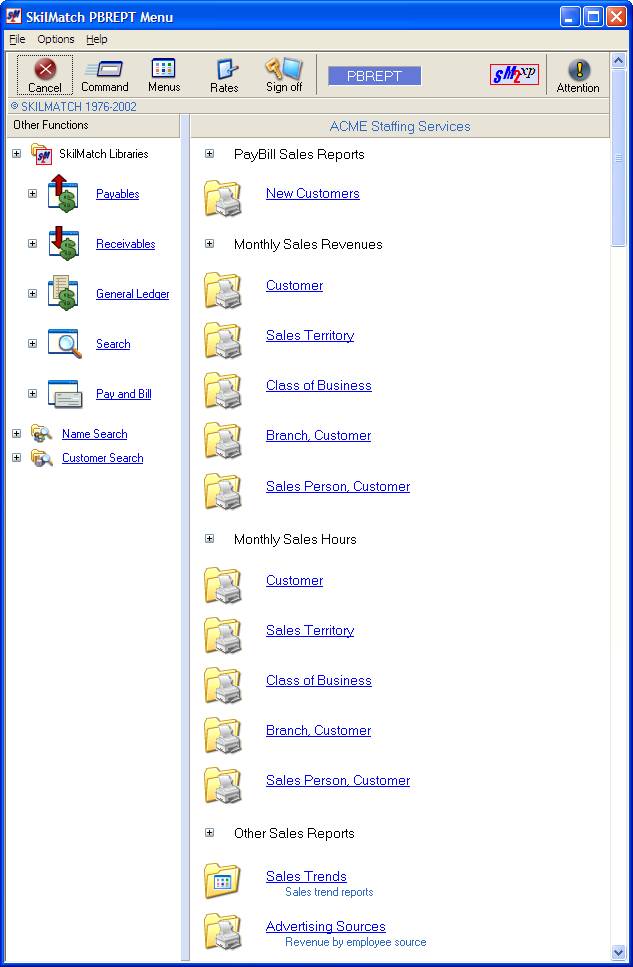Open the Menus toolbar icon

click(x=163, y=68)
